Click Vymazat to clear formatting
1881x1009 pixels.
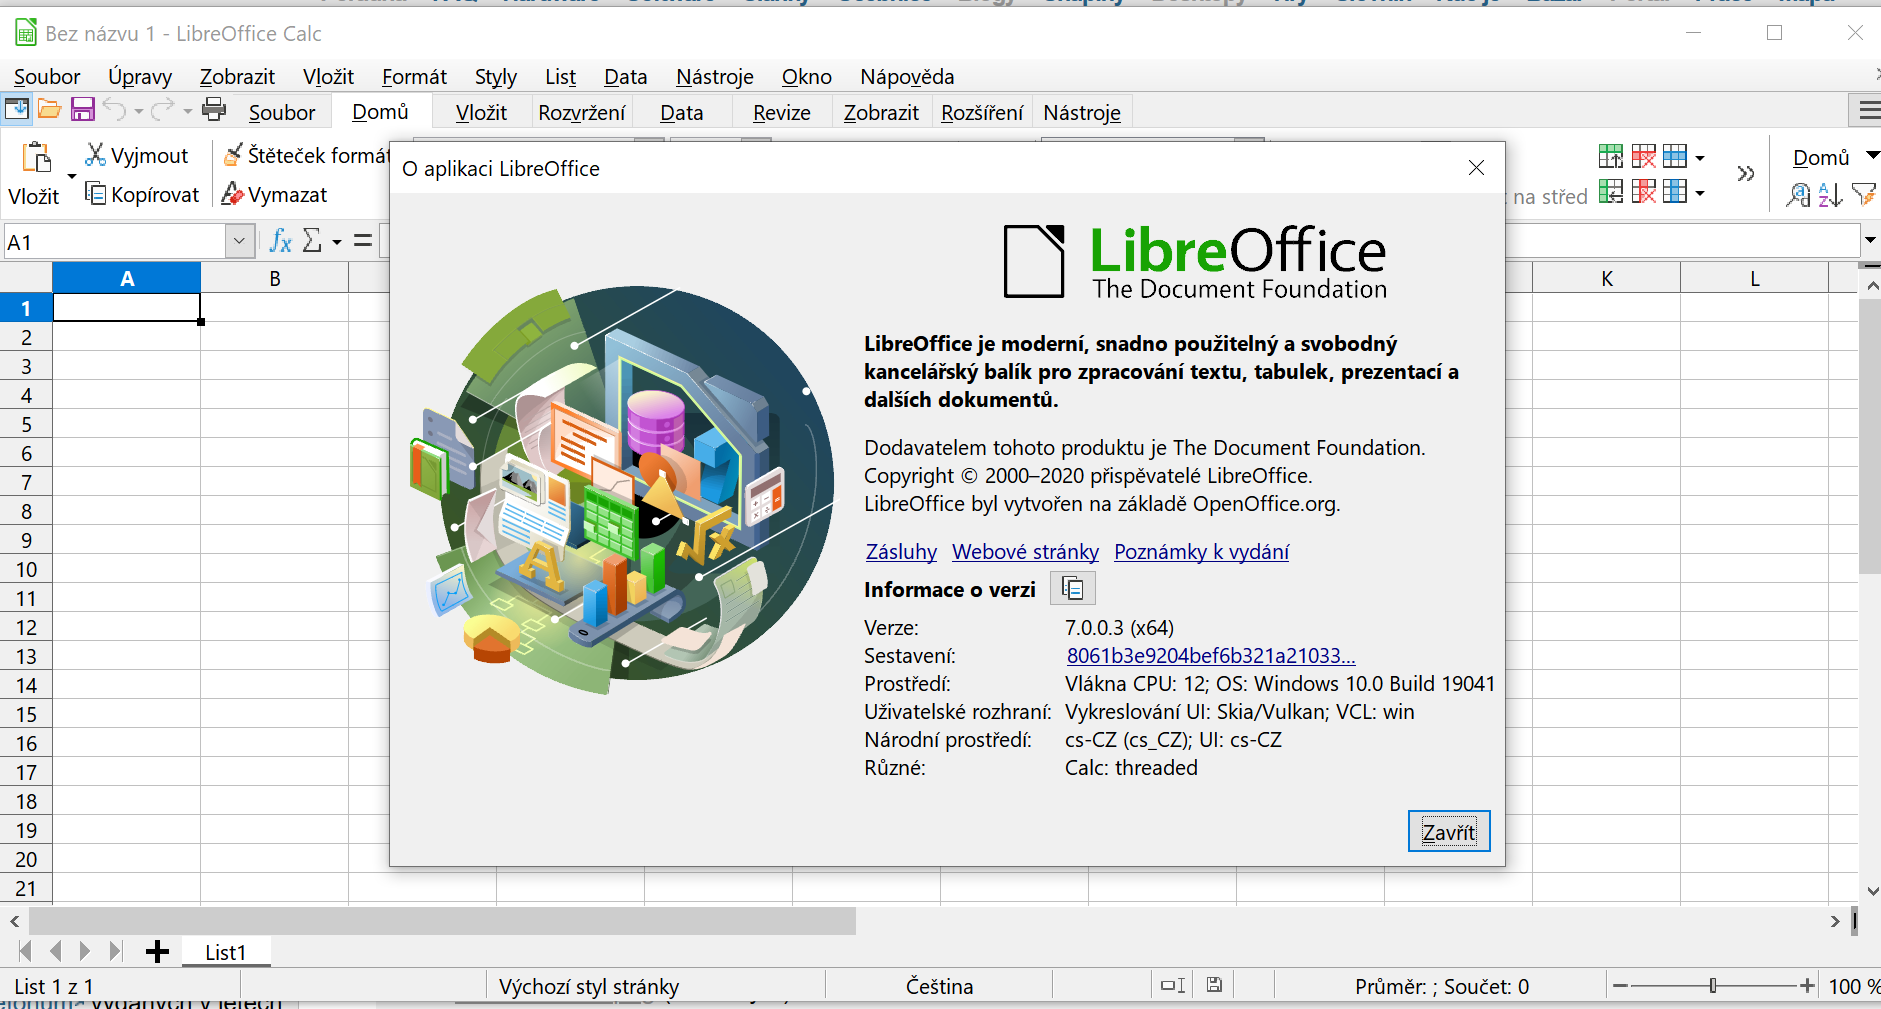[x=275, y=194]
